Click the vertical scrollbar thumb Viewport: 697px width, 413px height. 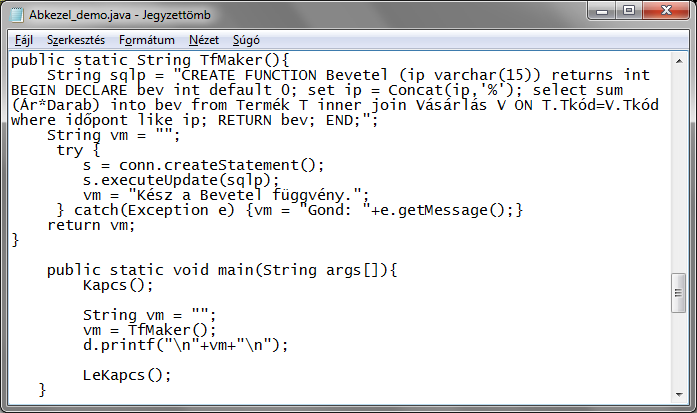(x=678, y=293)
